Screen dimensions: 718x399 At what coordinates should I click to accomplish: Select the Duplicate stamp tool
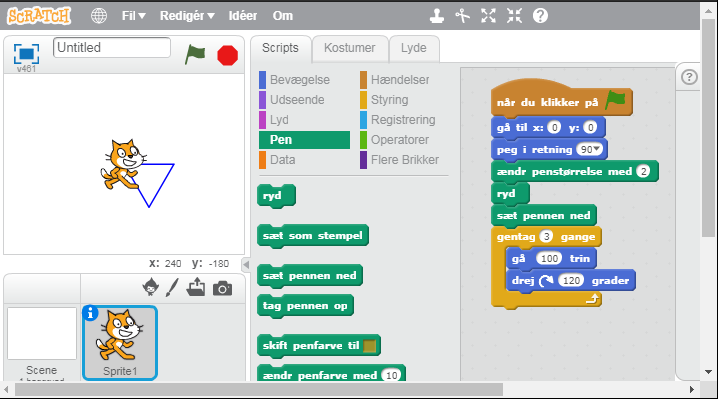tap(437, 16)
